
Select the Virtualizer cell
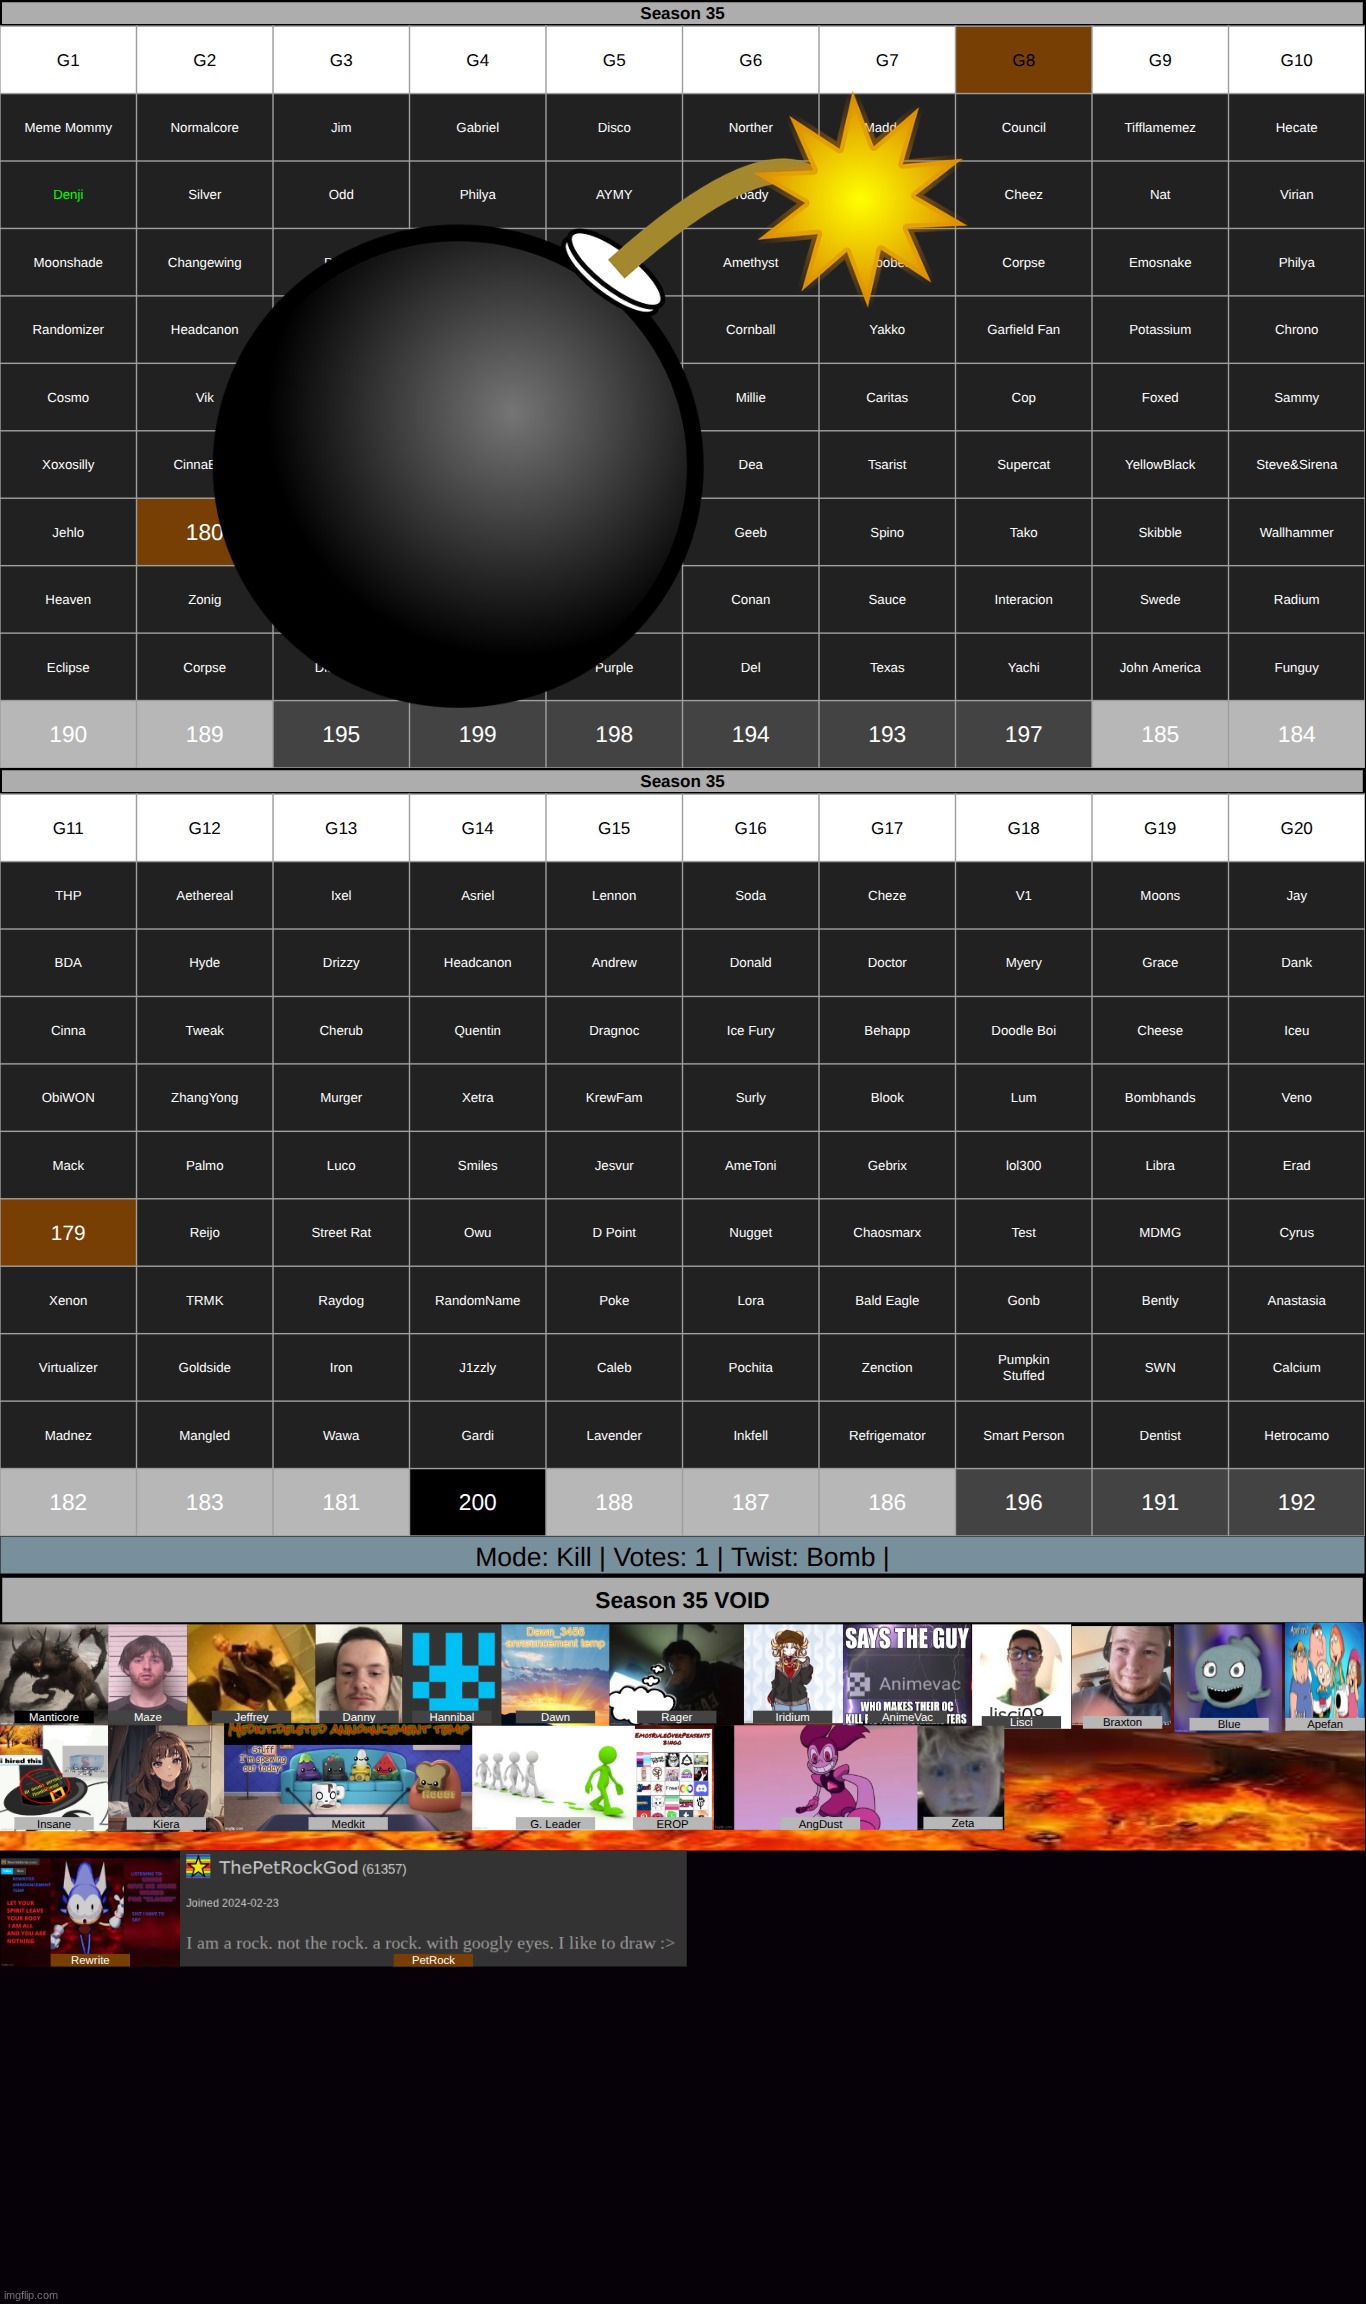coord(68,1368)
